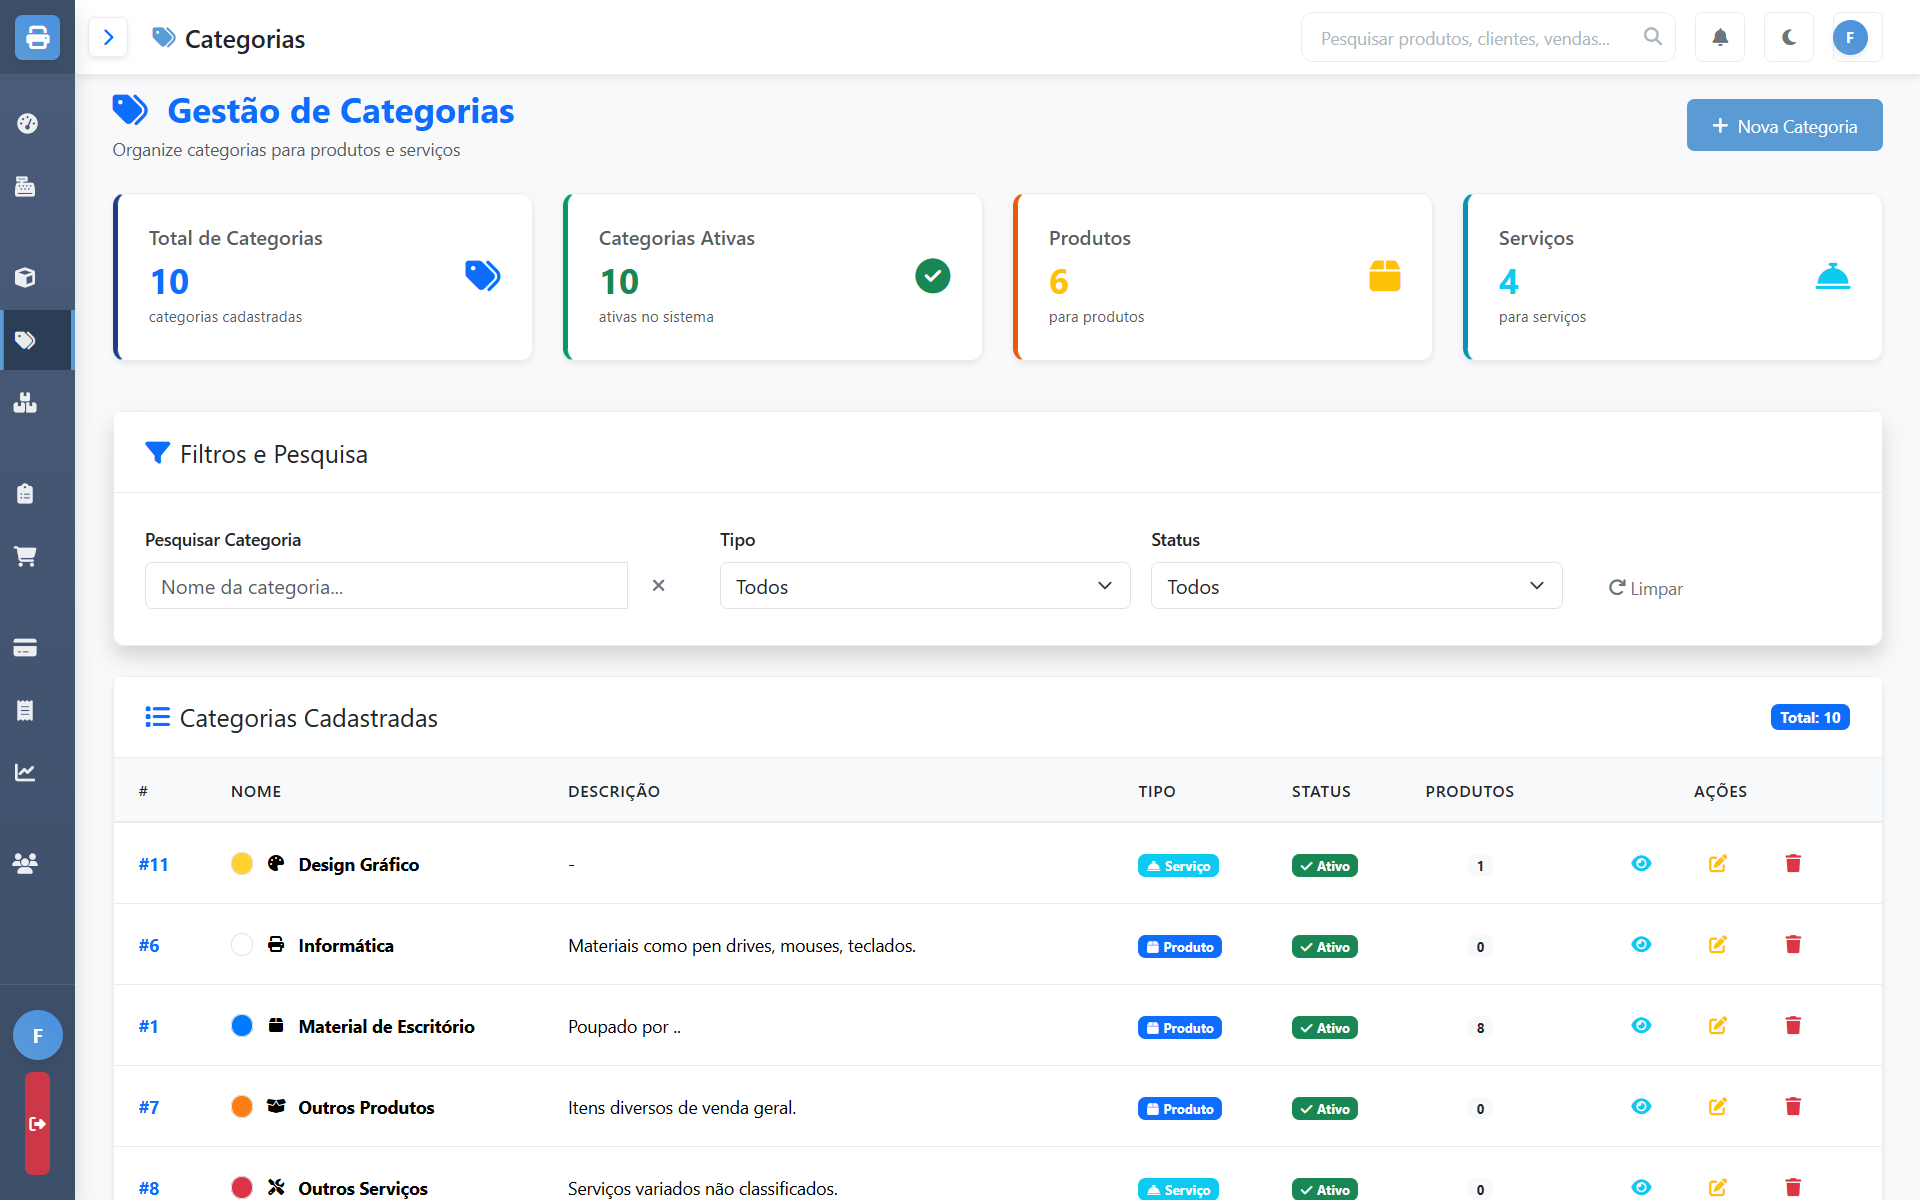The image size is (1920, 1200).
Task: Click the Limpar filters button
Action: [x=1646, y=588]
